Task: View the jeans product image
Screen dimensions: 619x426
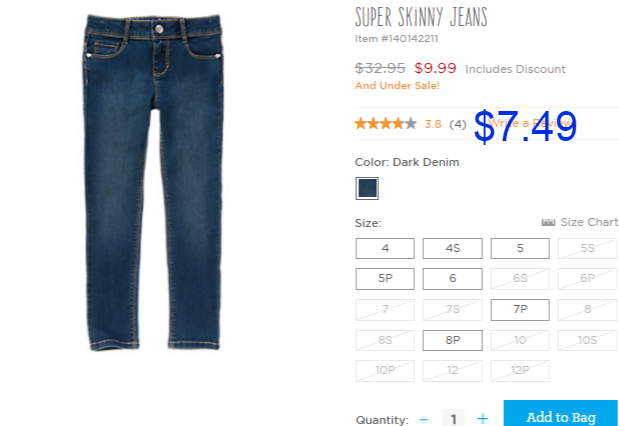Action: tap(153, 182)
